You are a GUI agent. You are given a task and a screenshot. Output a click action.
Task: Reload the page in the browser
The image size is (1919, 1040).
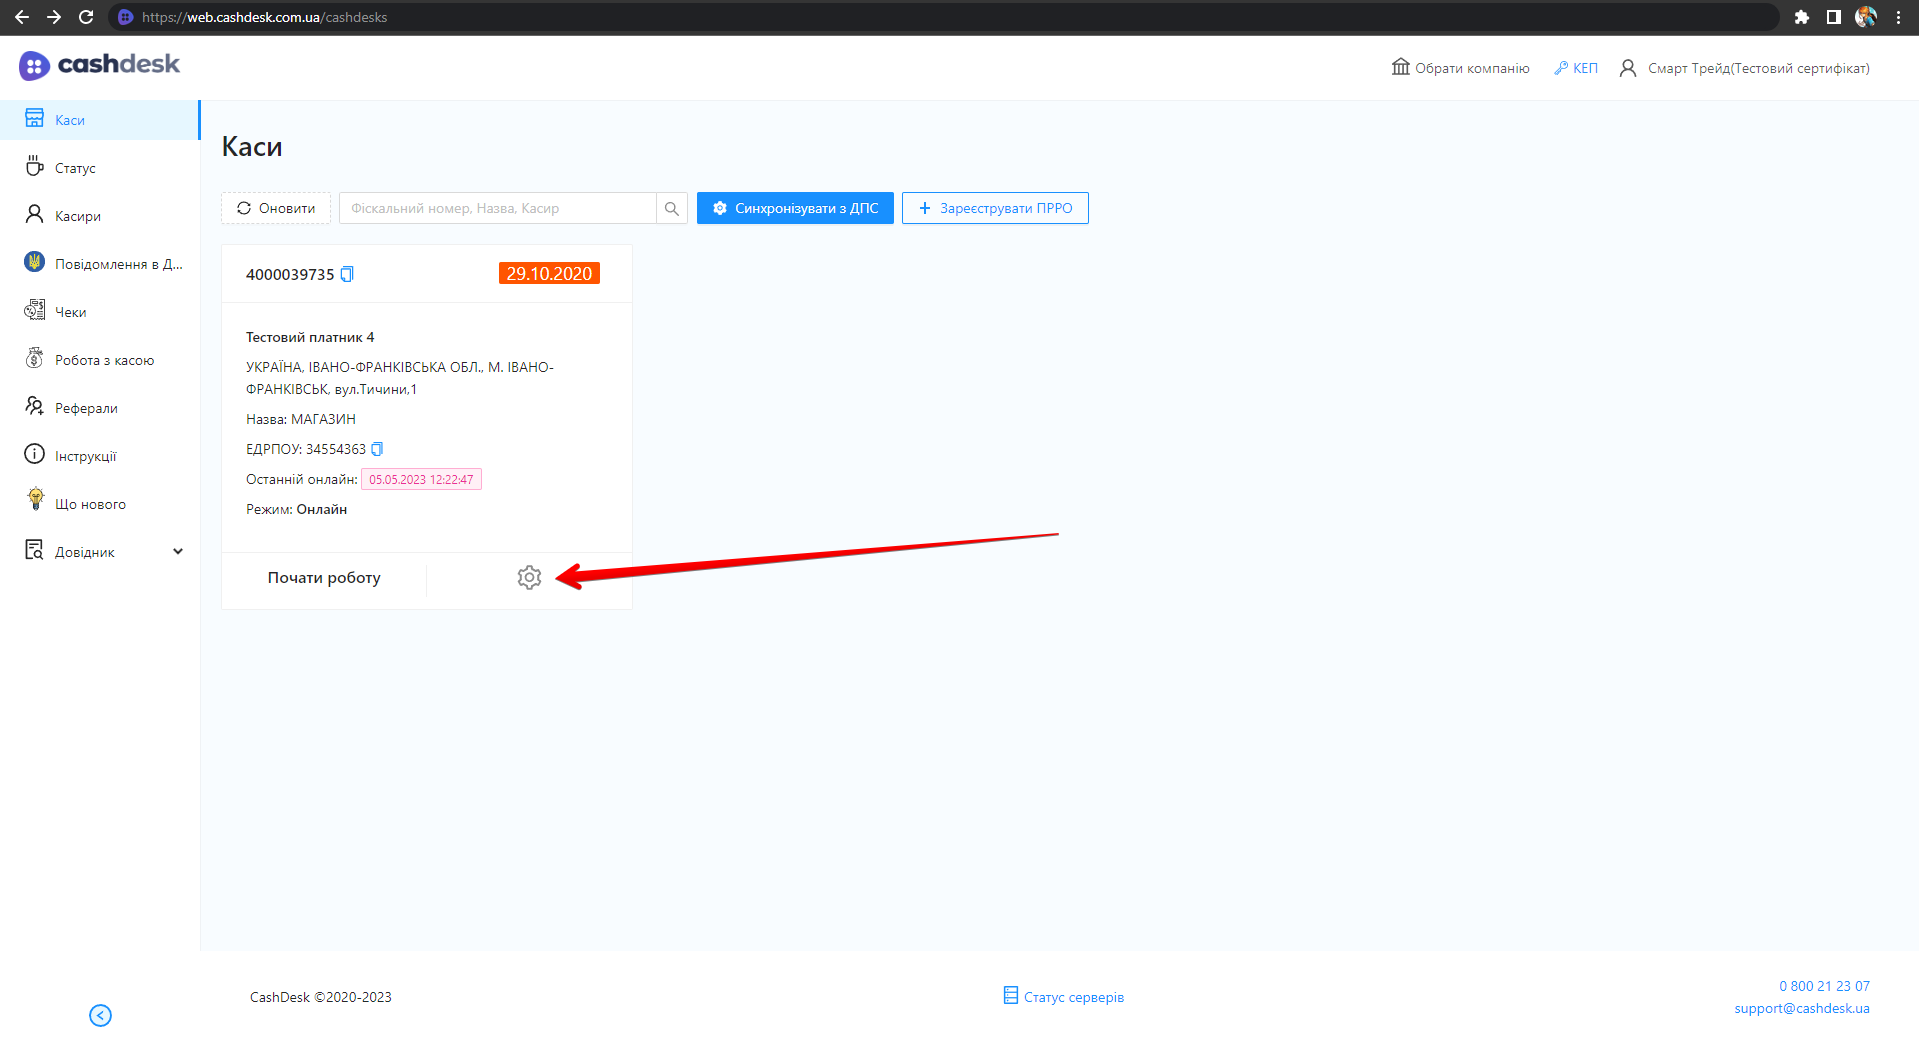click(86, 17)
